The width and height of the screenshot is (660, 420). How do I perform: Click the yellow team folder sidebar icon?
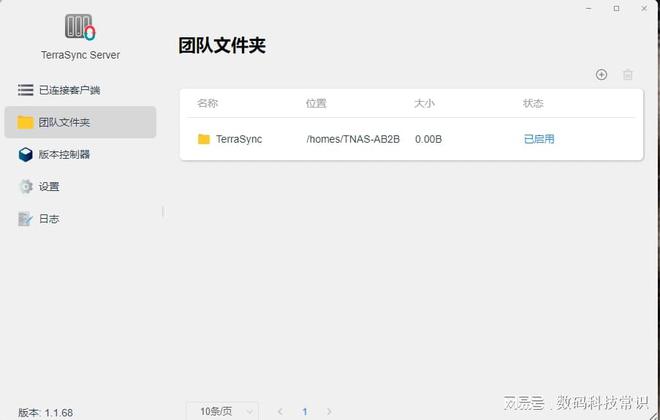point(25,122)
